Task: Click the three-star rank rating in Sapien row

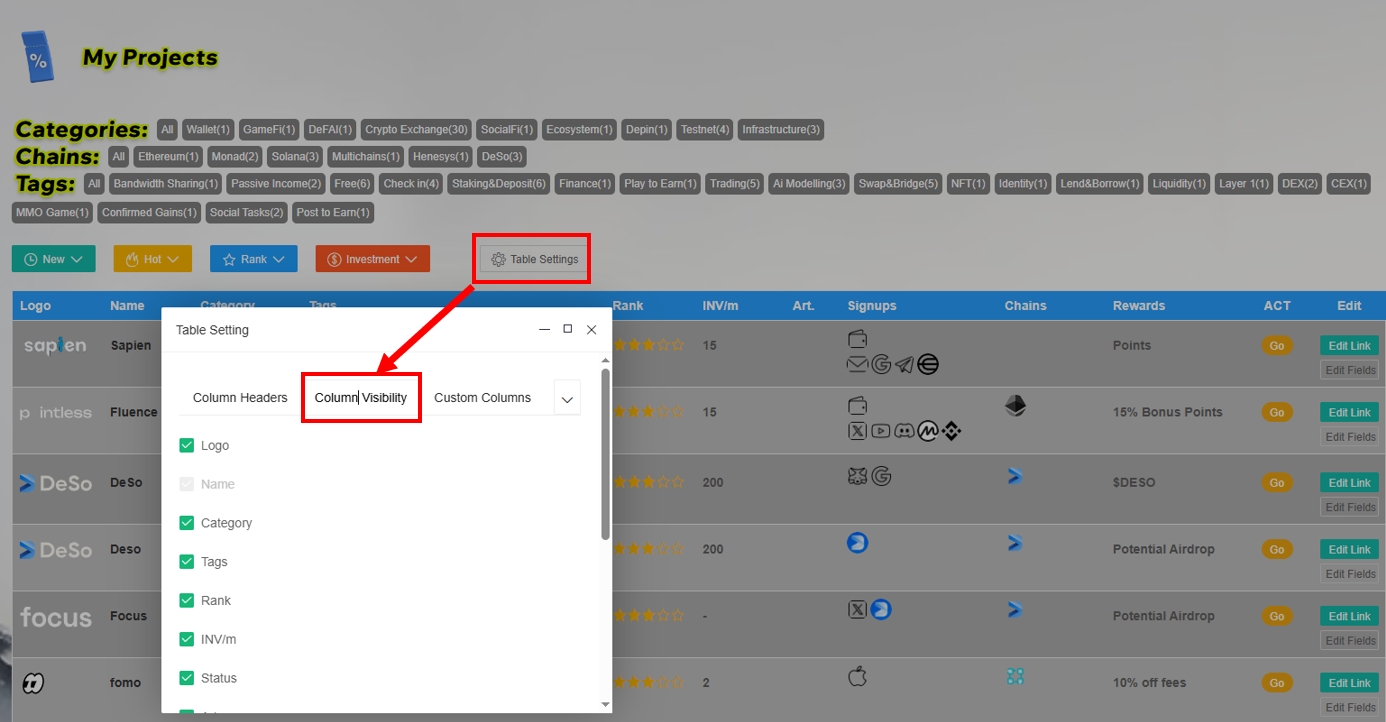Action: (x=648, y=345)
